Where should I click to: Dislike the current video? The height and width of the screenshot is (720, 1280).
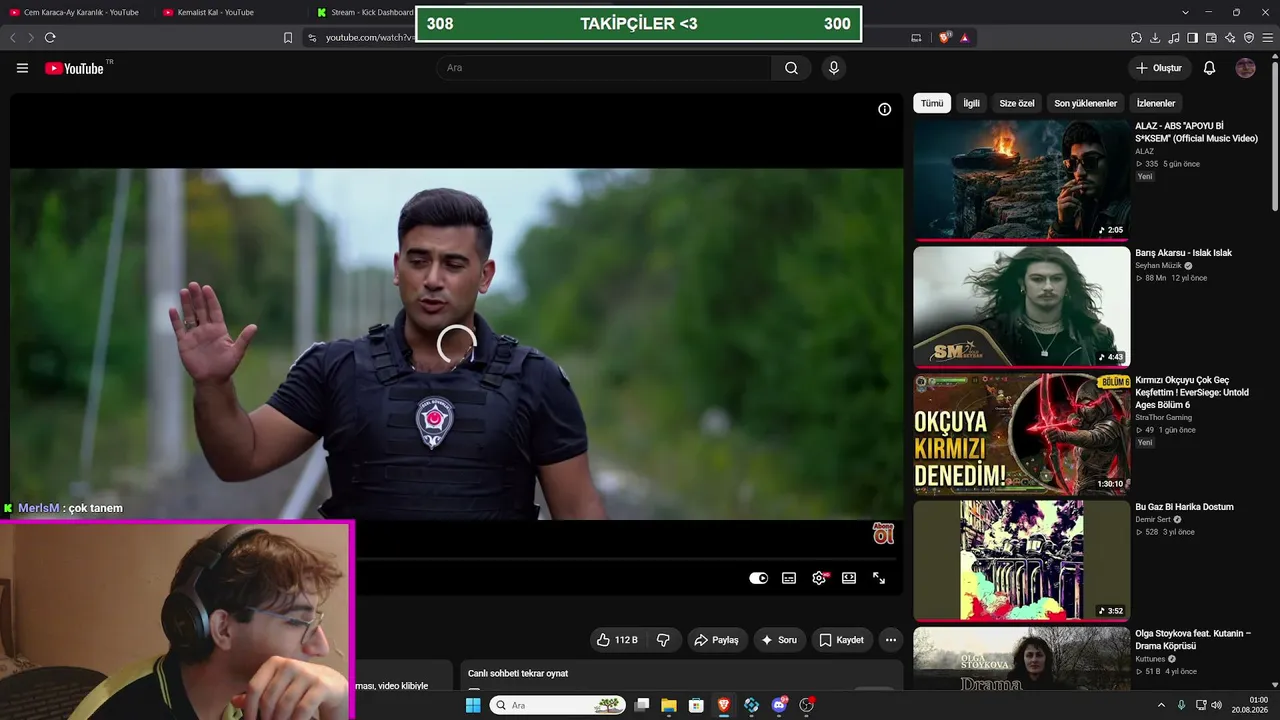point(663,640)
